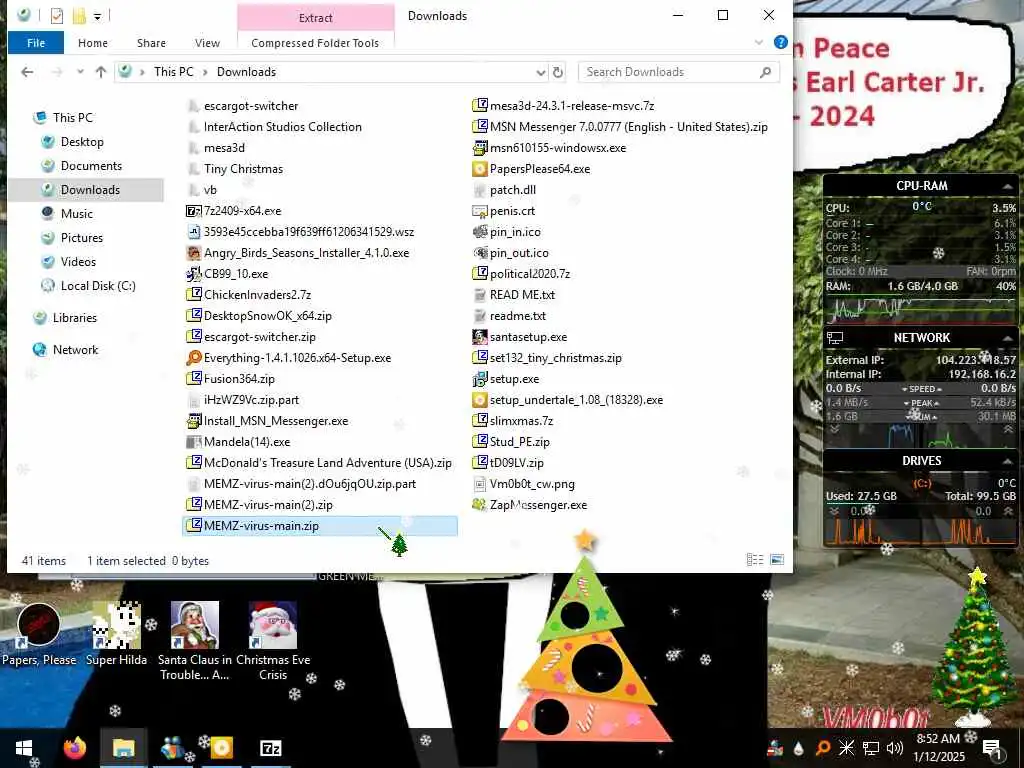Open the File ribbon tab
1024x768 pixels.
pos(36,43)
